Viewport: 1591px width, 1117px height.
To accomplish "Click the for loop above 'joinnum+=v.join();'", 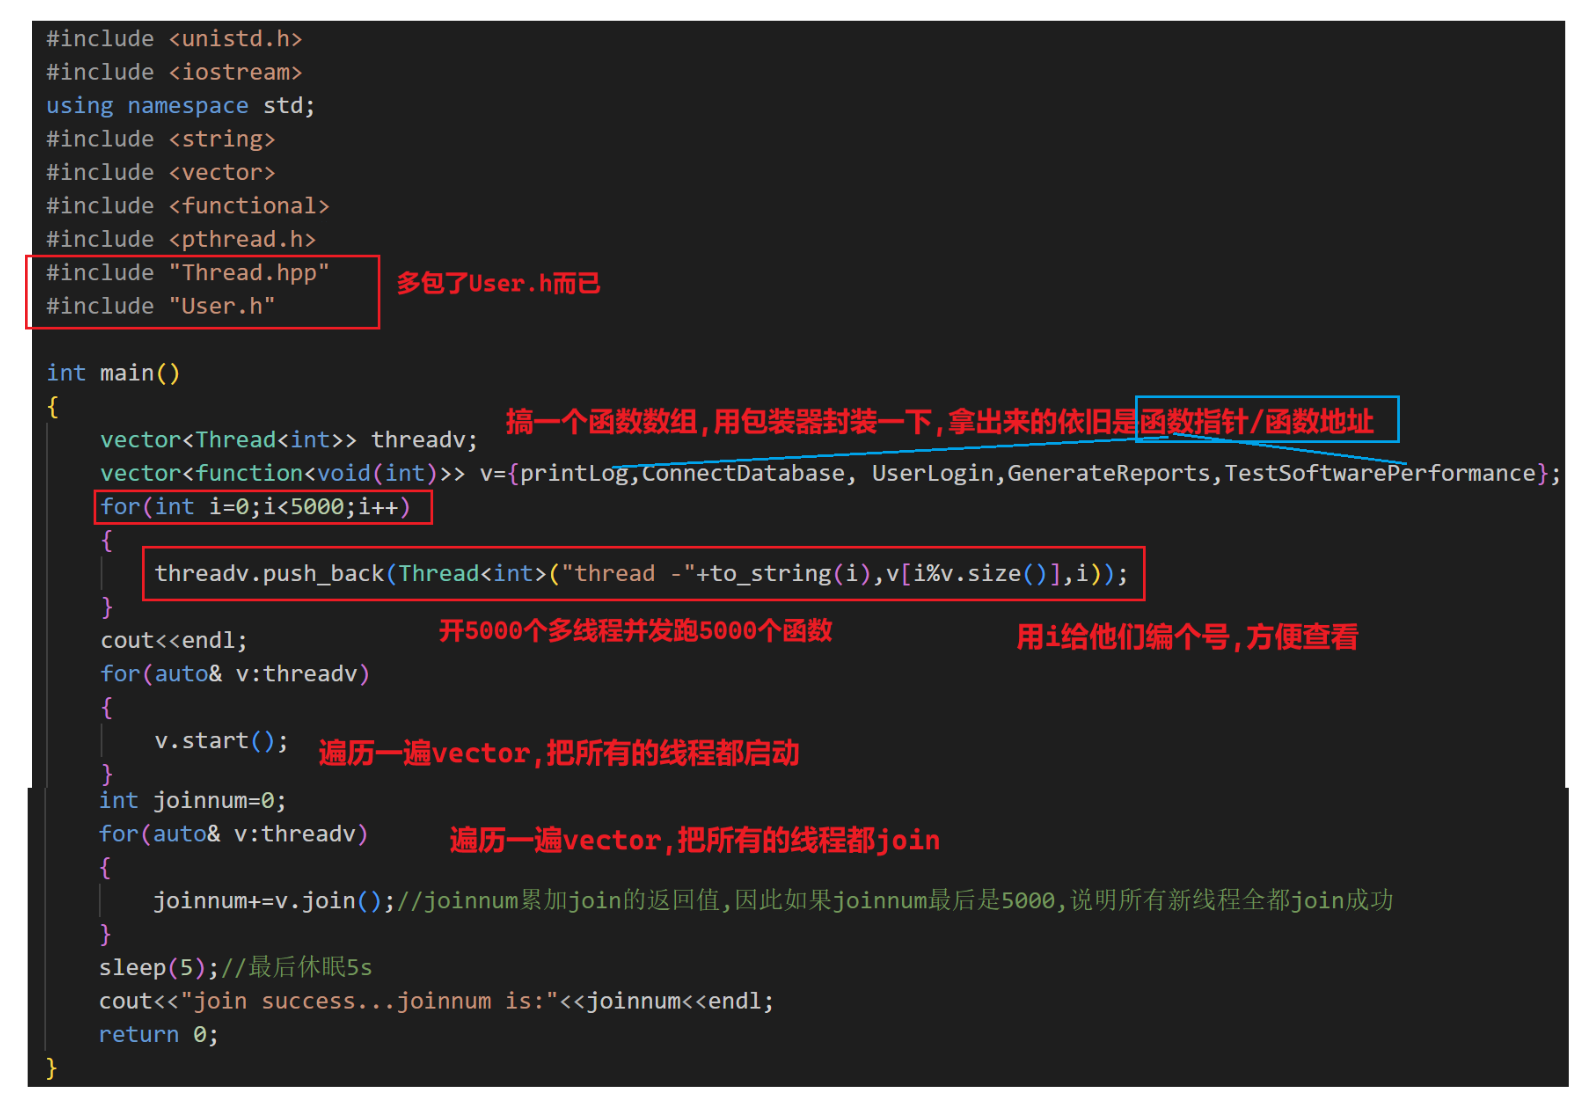I will (233, 834).
